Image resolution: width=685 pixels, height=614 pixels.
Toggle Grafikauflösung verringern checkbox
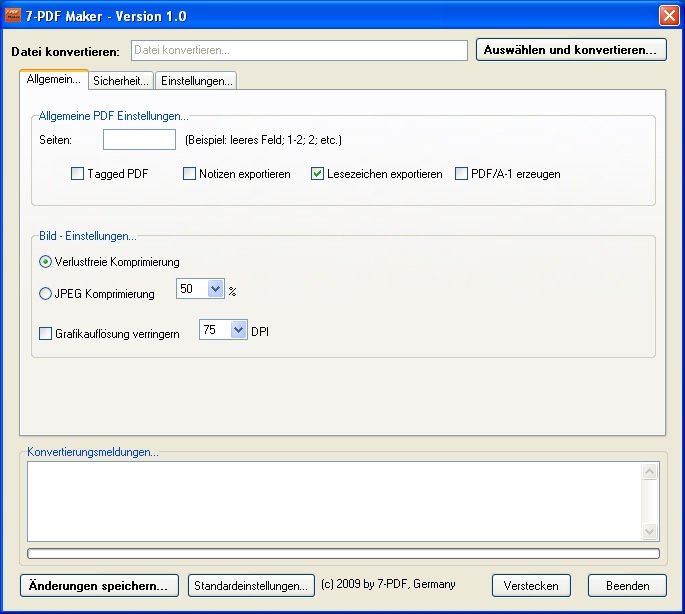click(x=46, y=334)
